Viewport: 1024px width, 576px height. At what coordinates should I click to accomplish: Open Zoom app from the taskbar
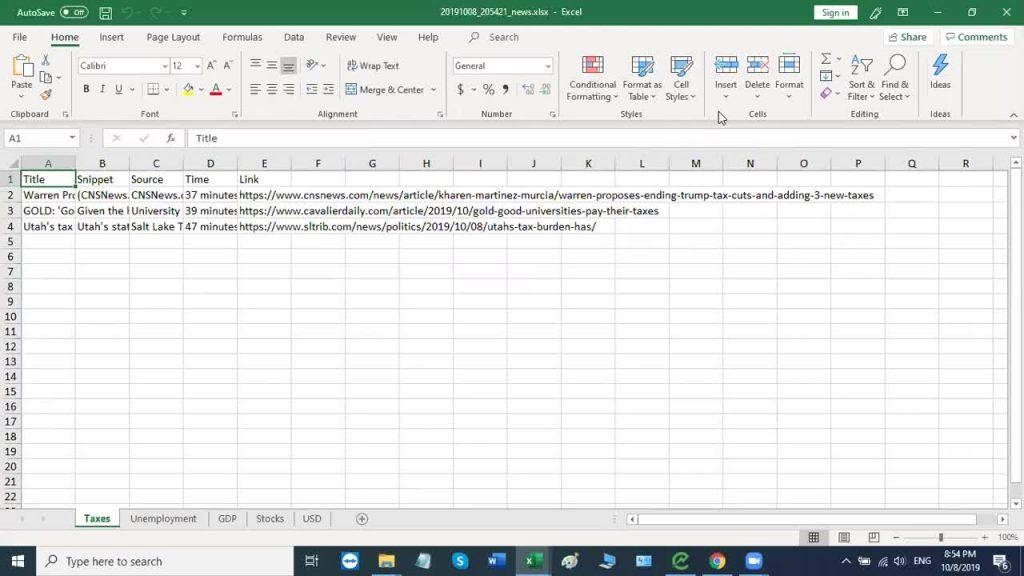pos(754,561)
